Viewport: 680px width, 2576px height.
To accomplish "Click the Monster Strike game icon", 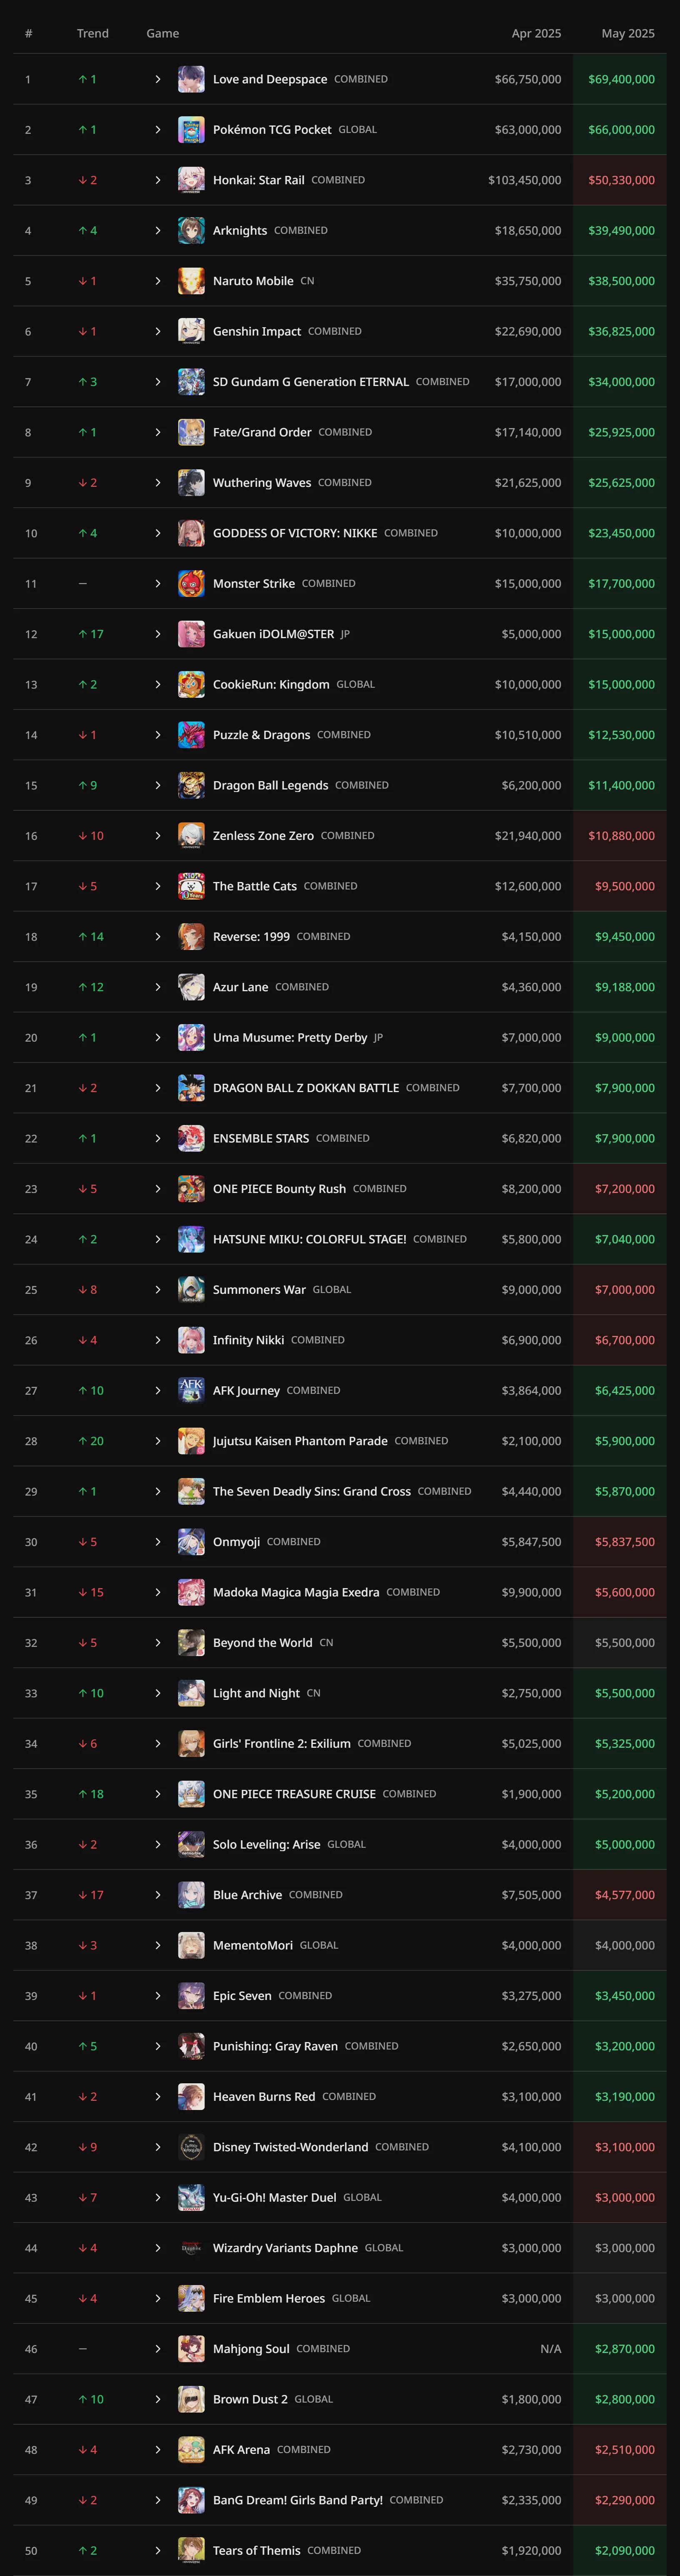I will pos(191,584).
